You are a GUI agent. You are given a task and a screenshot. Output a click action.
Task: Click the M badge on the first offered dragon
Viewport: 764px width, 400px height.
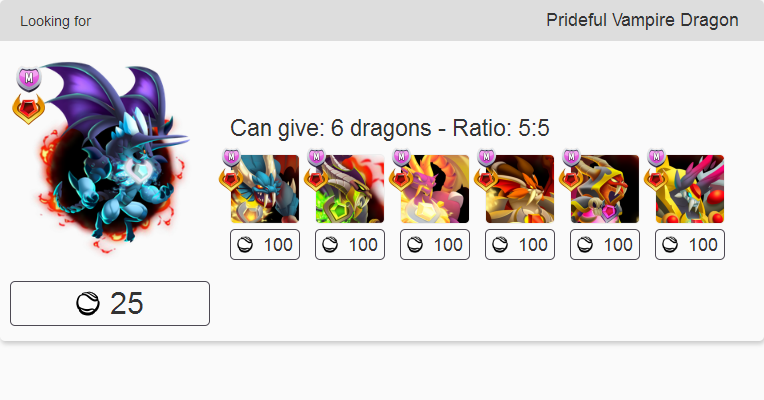(231, 157)
